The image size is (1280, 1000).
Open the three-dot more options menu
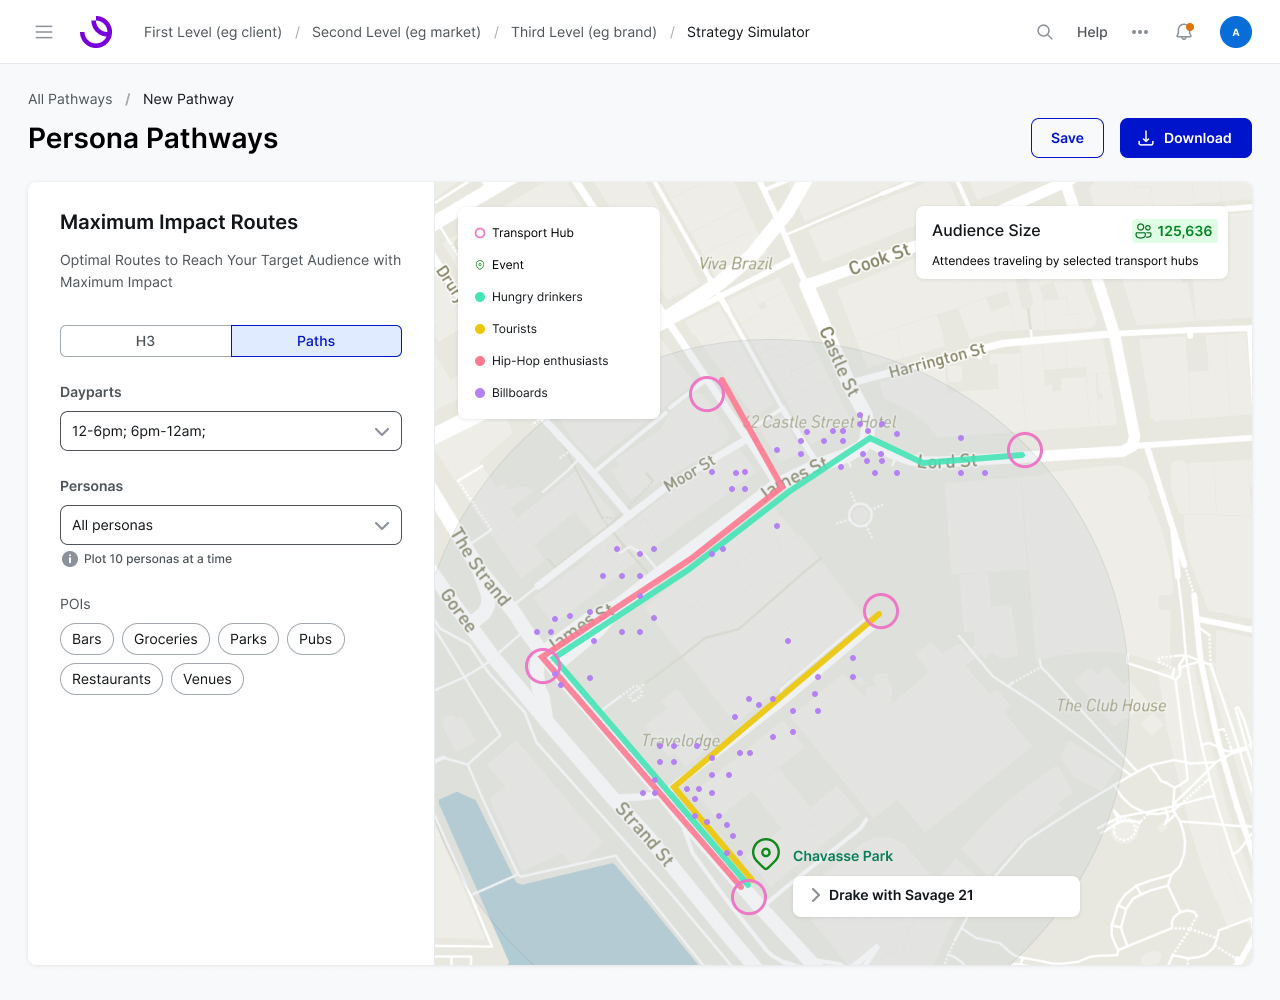(x=1140, y=32)
